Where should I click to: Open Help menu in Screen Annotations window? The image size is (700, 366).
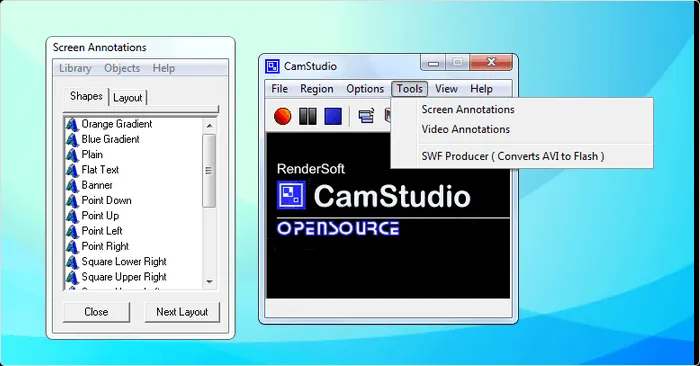[163, 68]
